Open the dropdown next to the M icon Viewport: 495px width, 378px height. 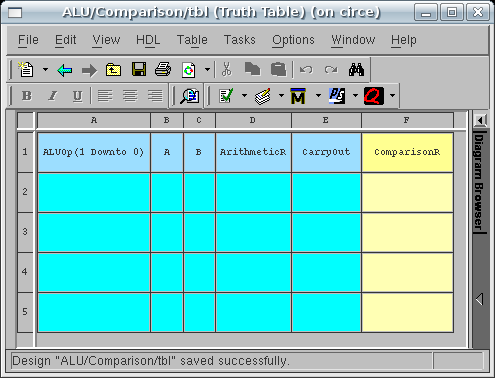click(x=318, y=96)
